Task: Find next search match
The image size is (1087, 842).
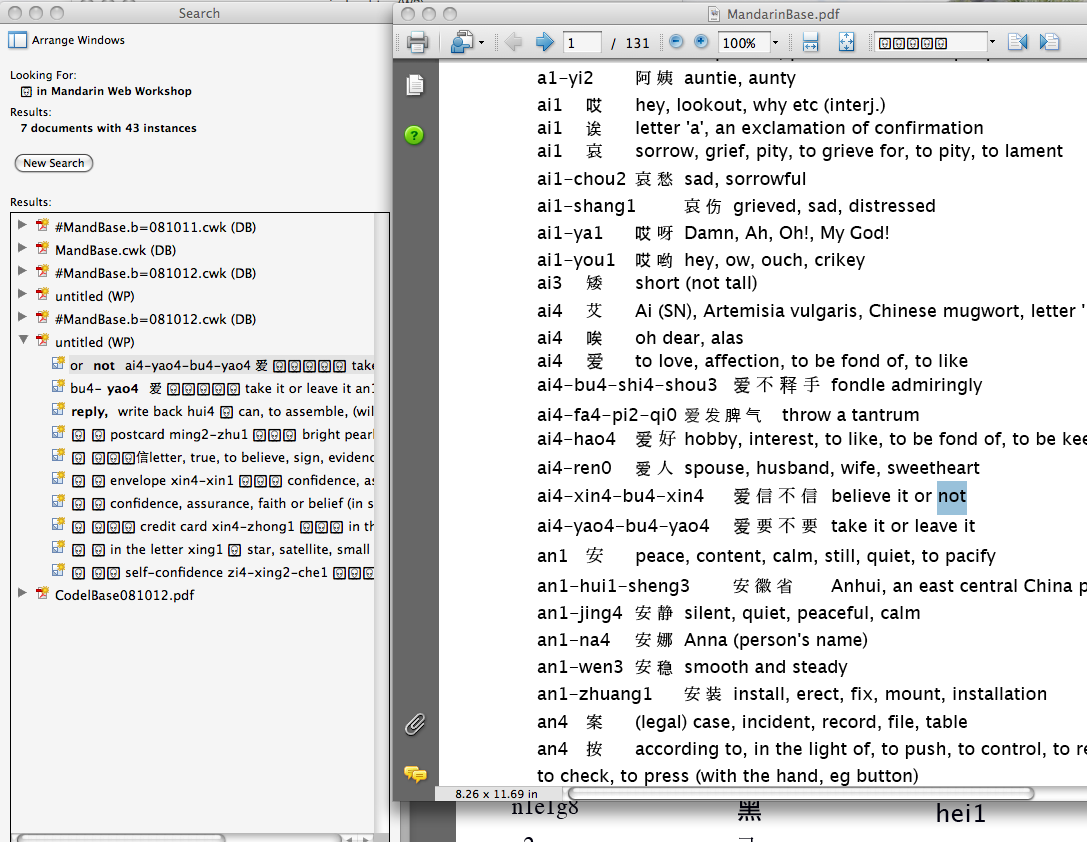Action: pyautogui.click(x=1049, y=42)
